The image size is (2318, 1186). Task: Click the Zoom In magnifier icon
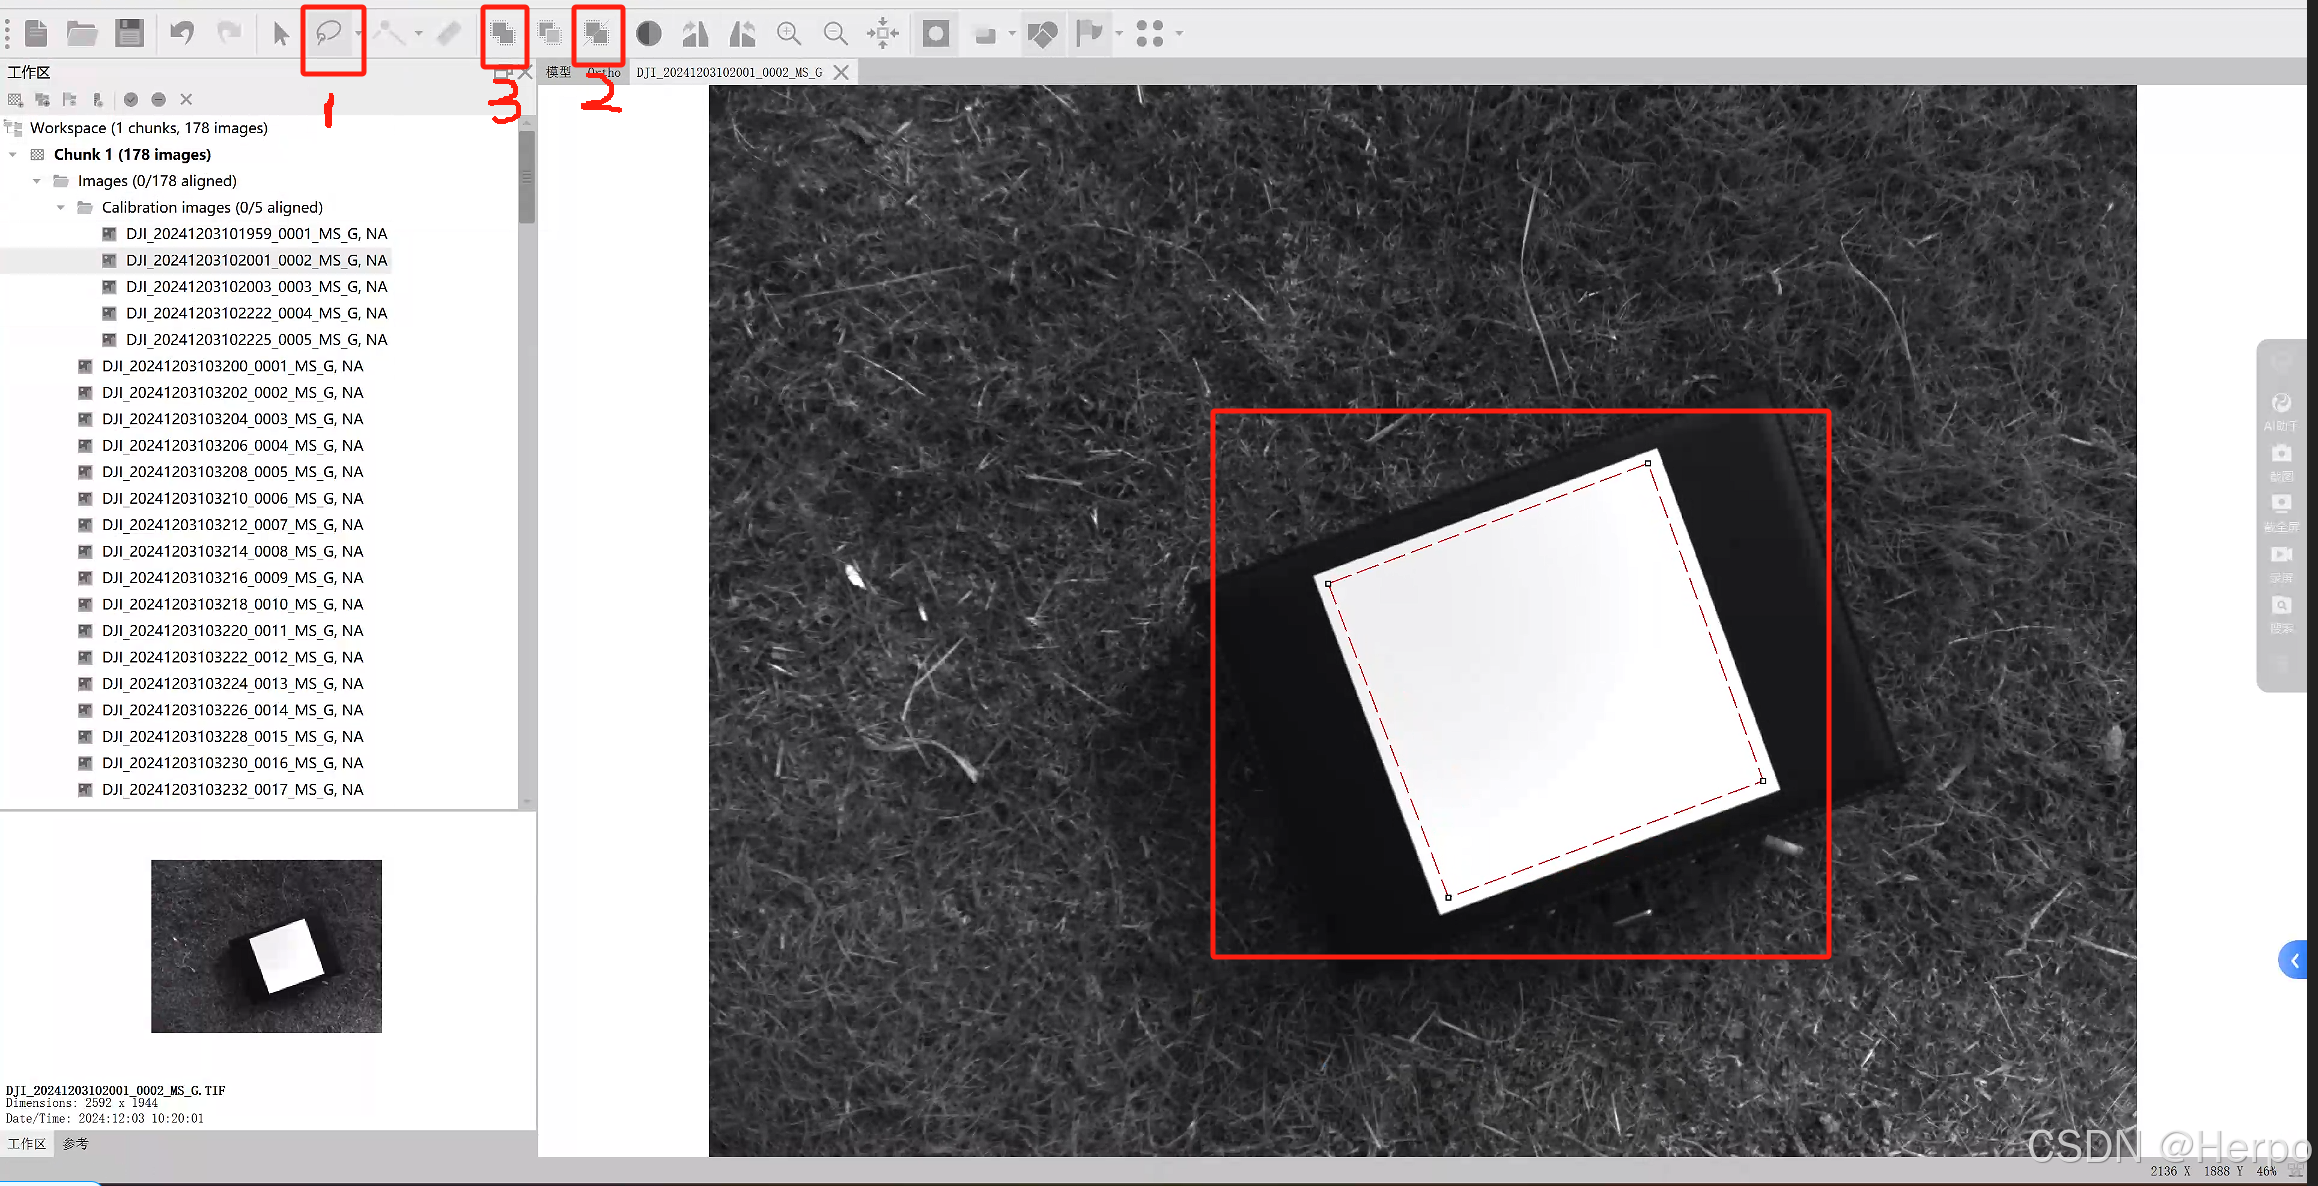point(789,34)
